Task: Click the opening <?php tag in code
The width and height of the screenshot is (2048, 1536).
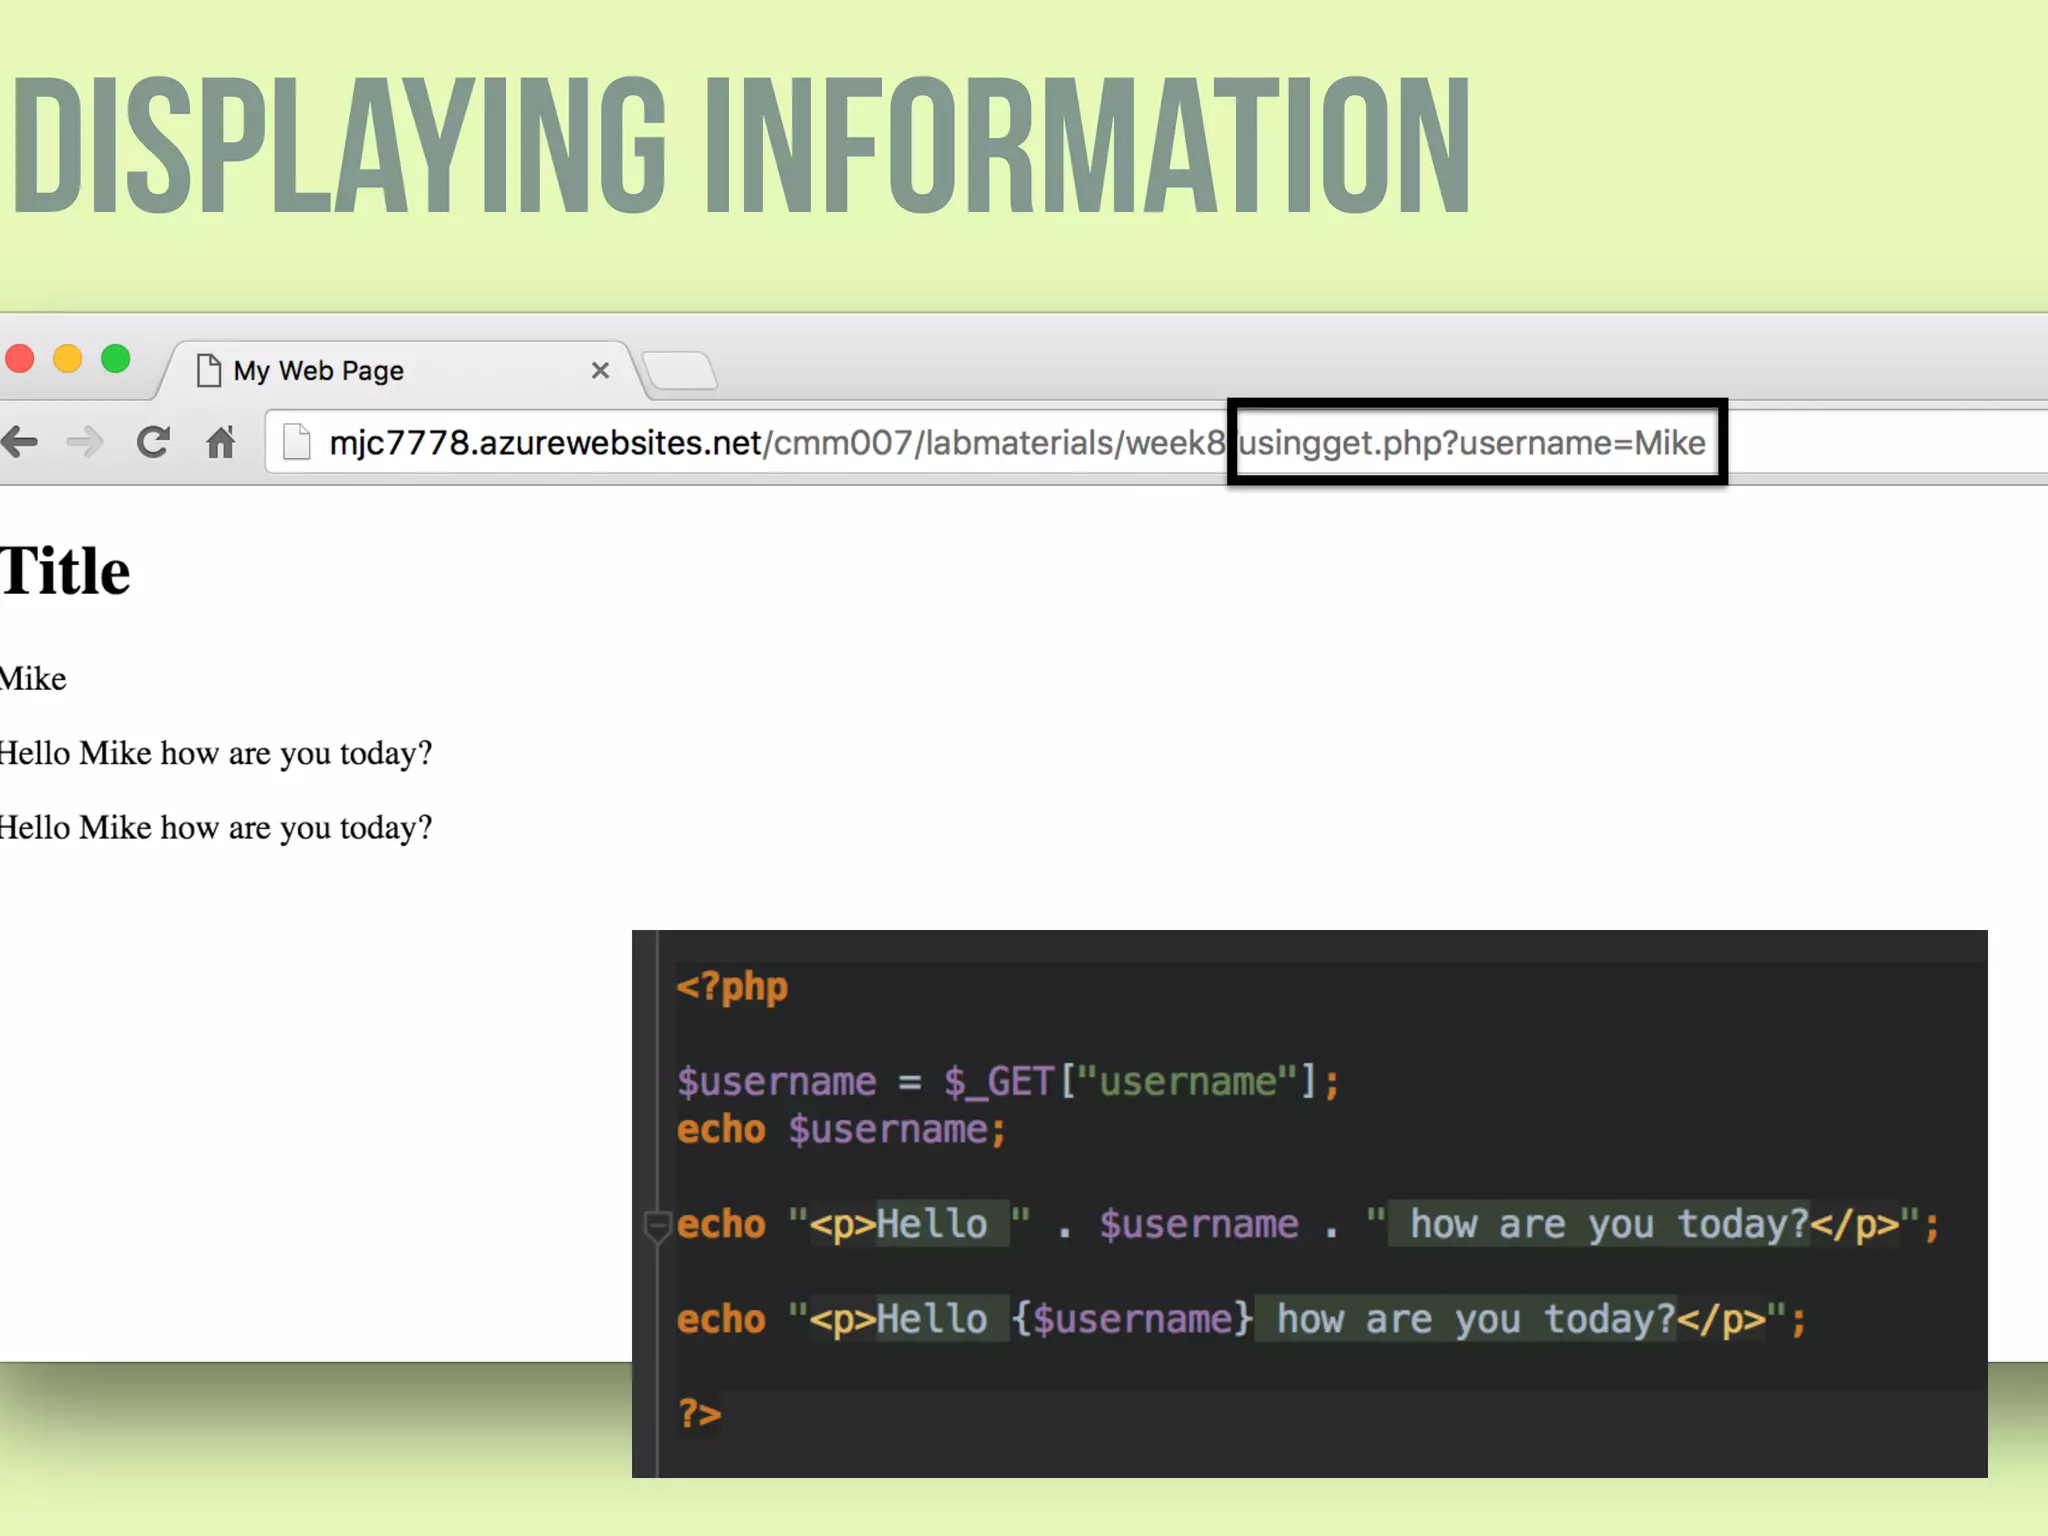Action: pyautogui.click(x=732, y=987)
